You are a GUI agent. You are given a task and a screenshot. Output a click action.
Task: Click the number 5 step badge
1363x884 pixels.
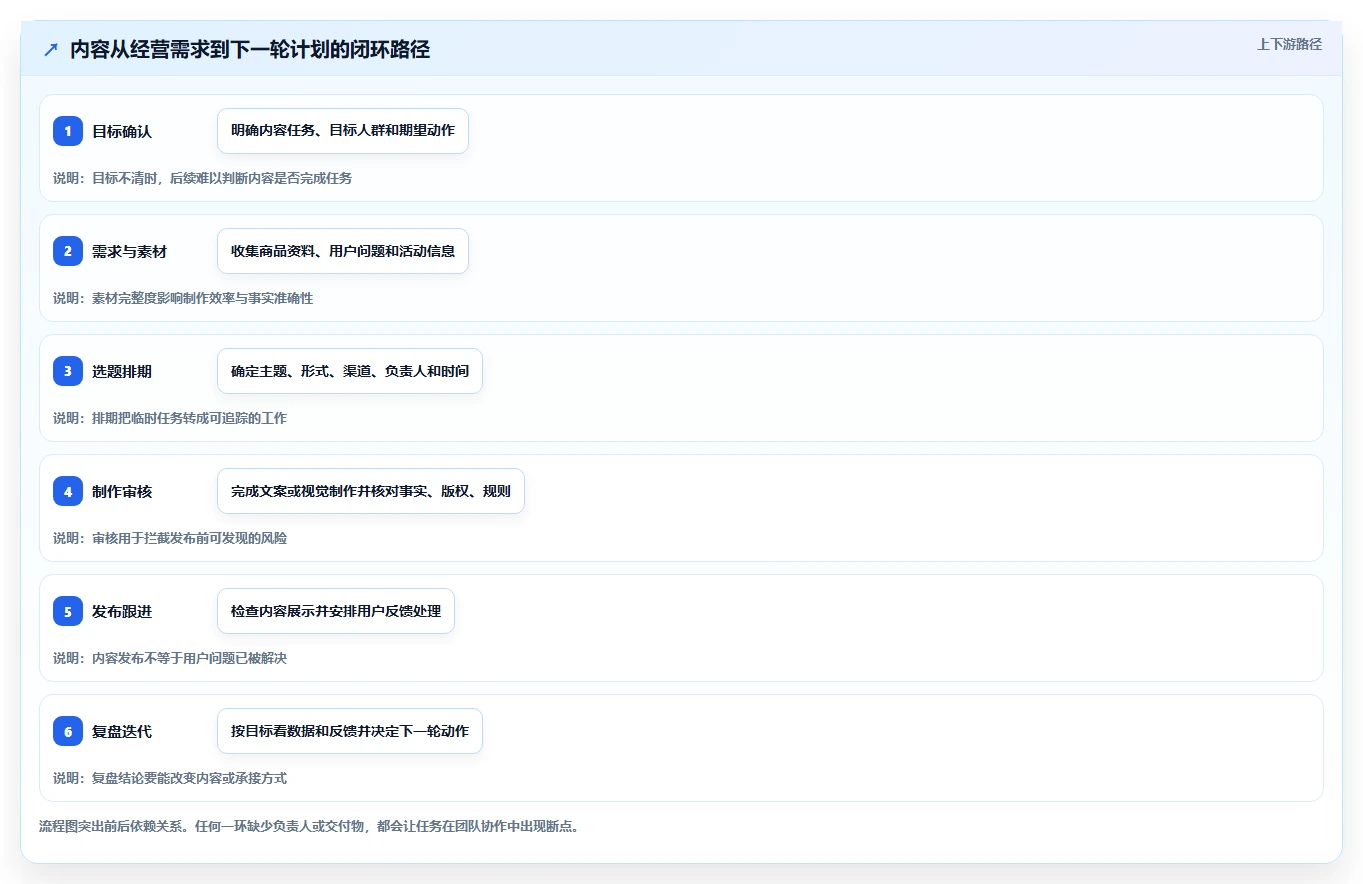tap(68, 611)
